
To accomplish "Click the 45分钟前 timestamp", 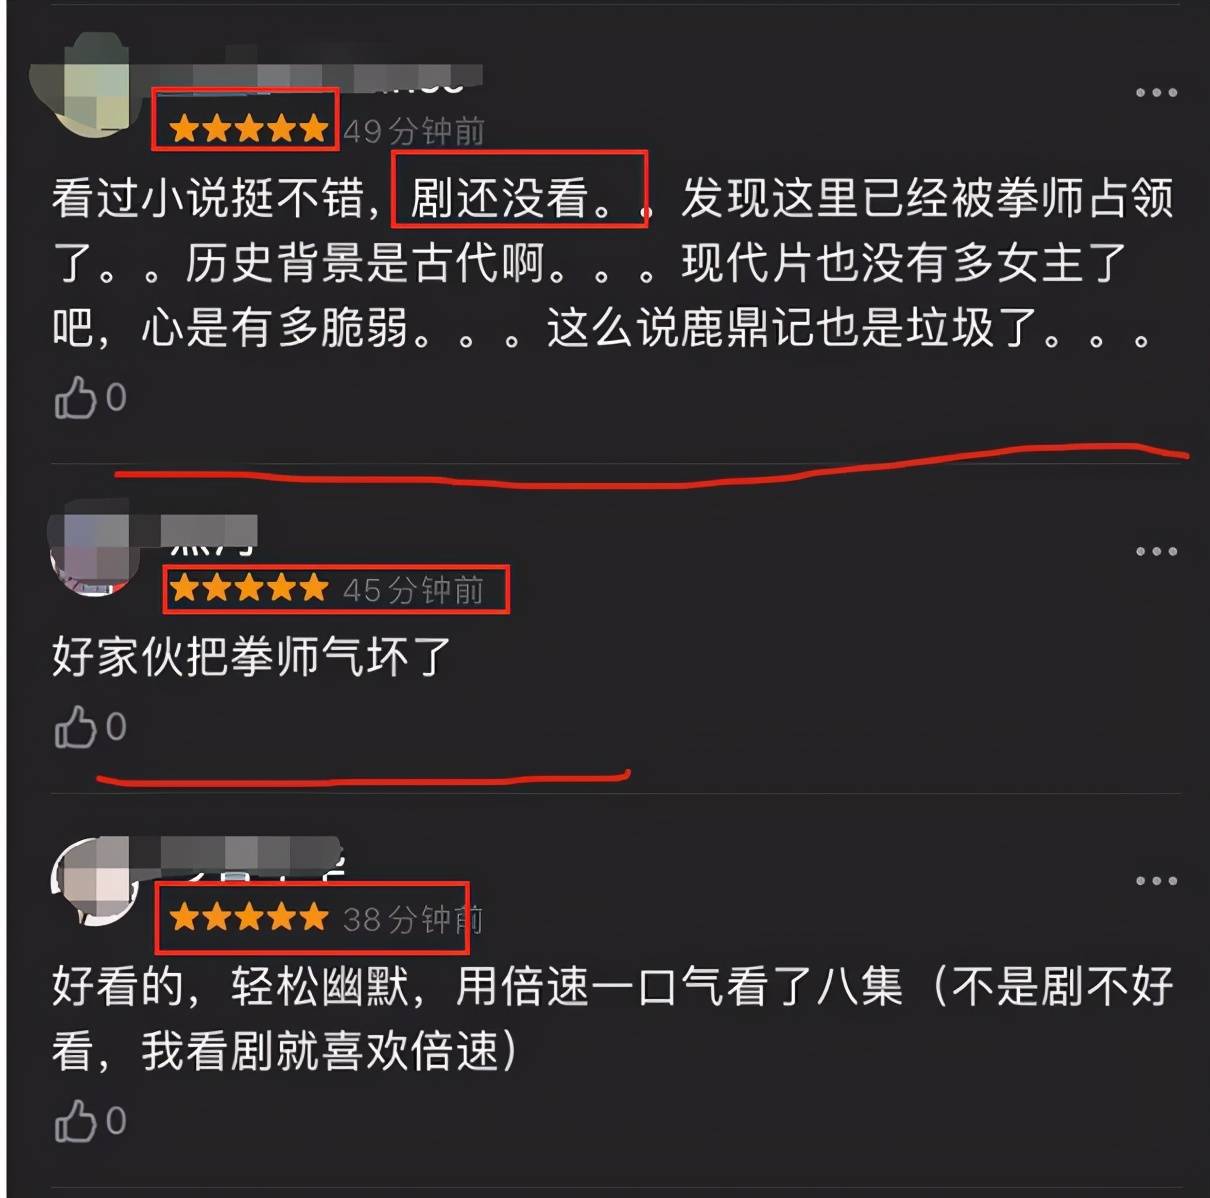I will coord(414,589).
